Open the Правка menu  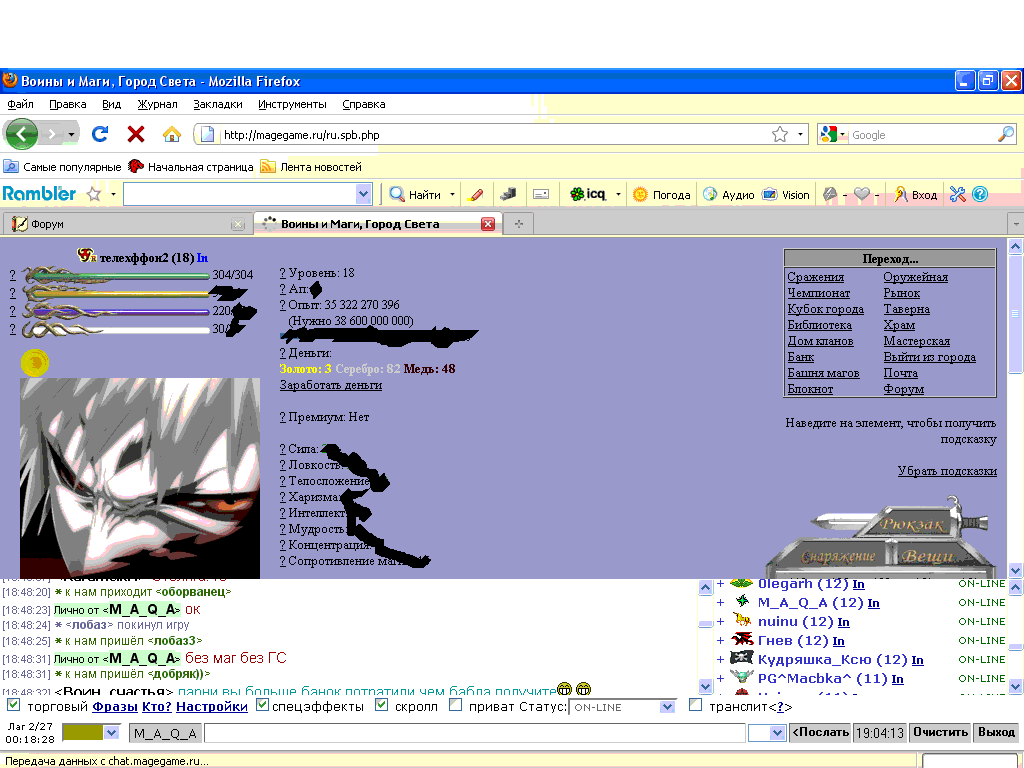67,104
